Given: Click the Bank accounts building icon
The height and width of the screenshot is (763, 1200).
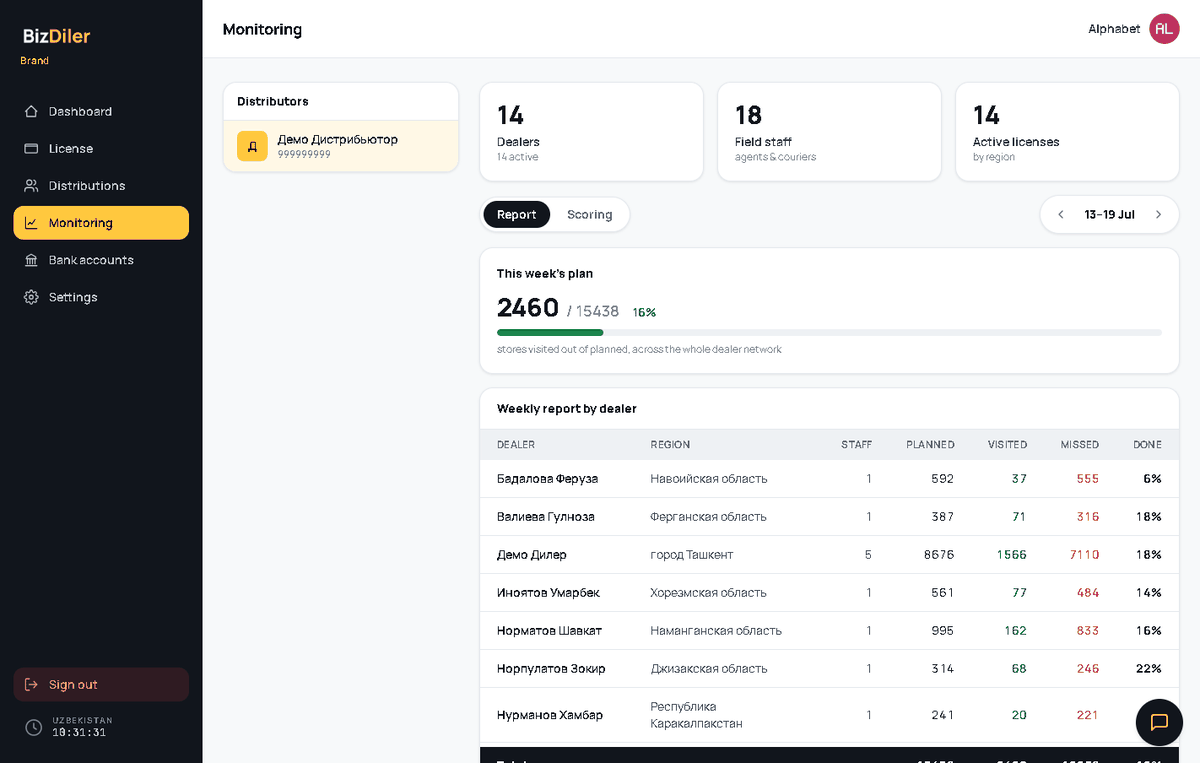Looking at the screenshot, I should point(32,260).
